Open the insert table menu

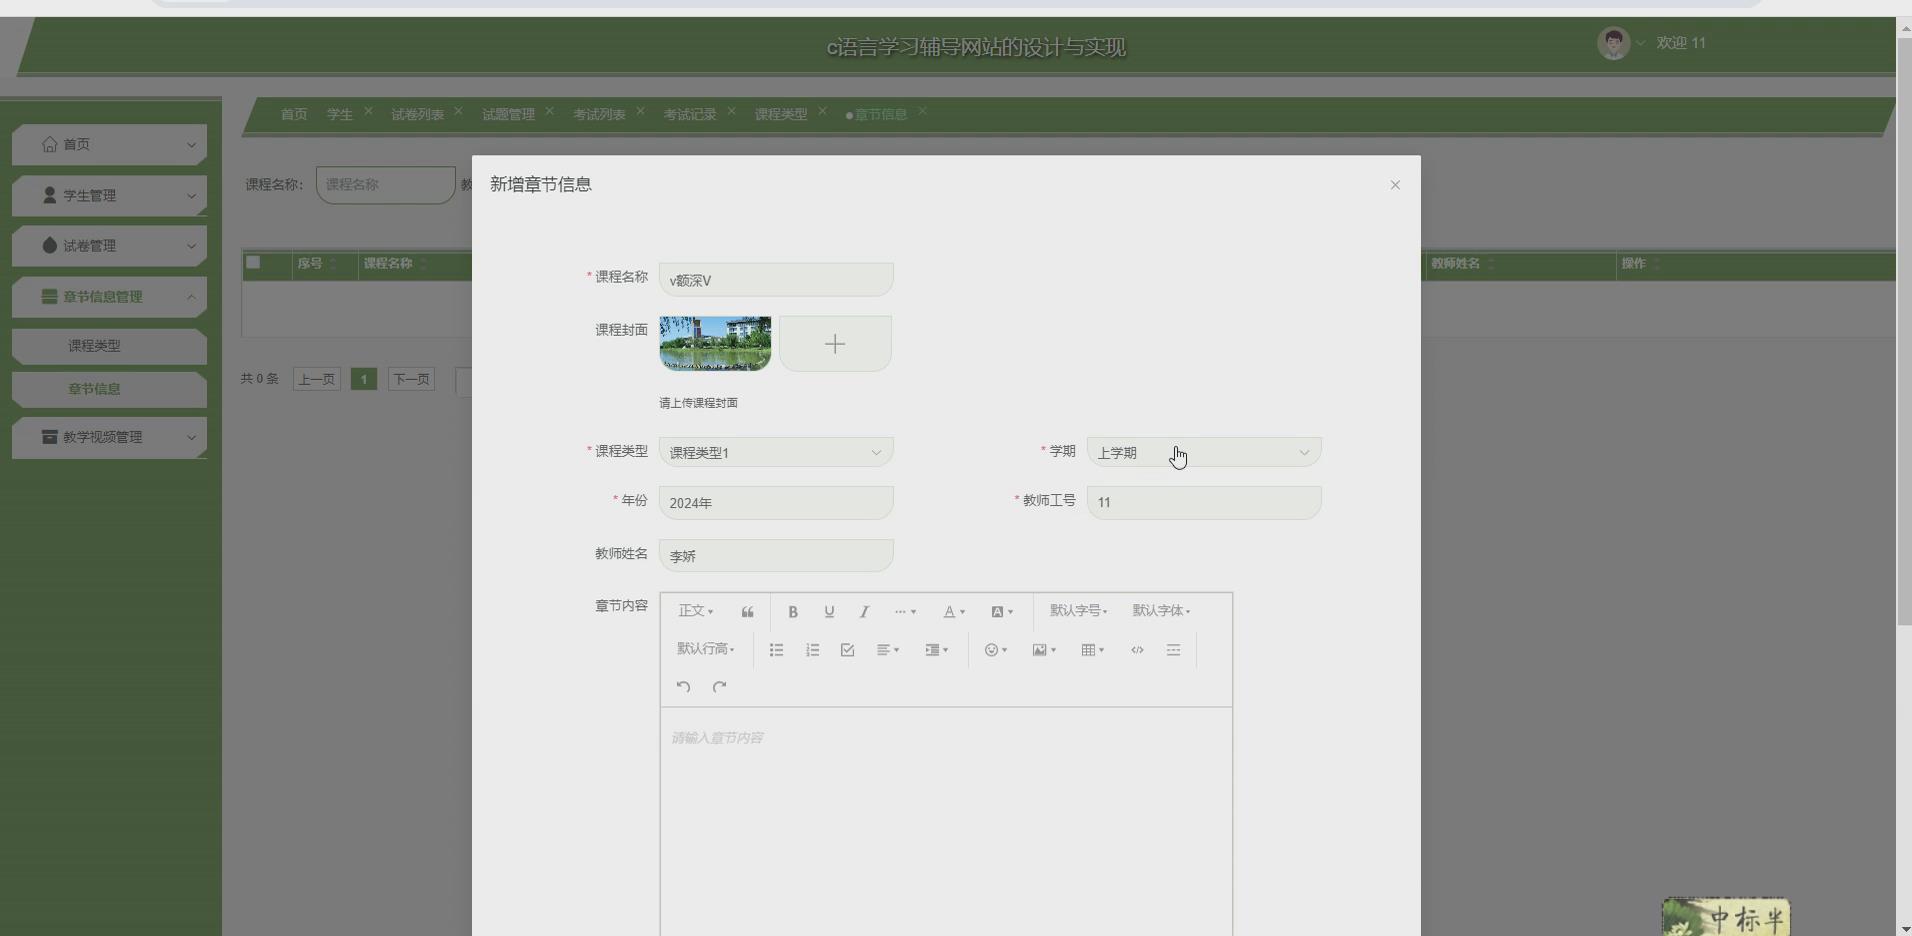(1089, 650)
